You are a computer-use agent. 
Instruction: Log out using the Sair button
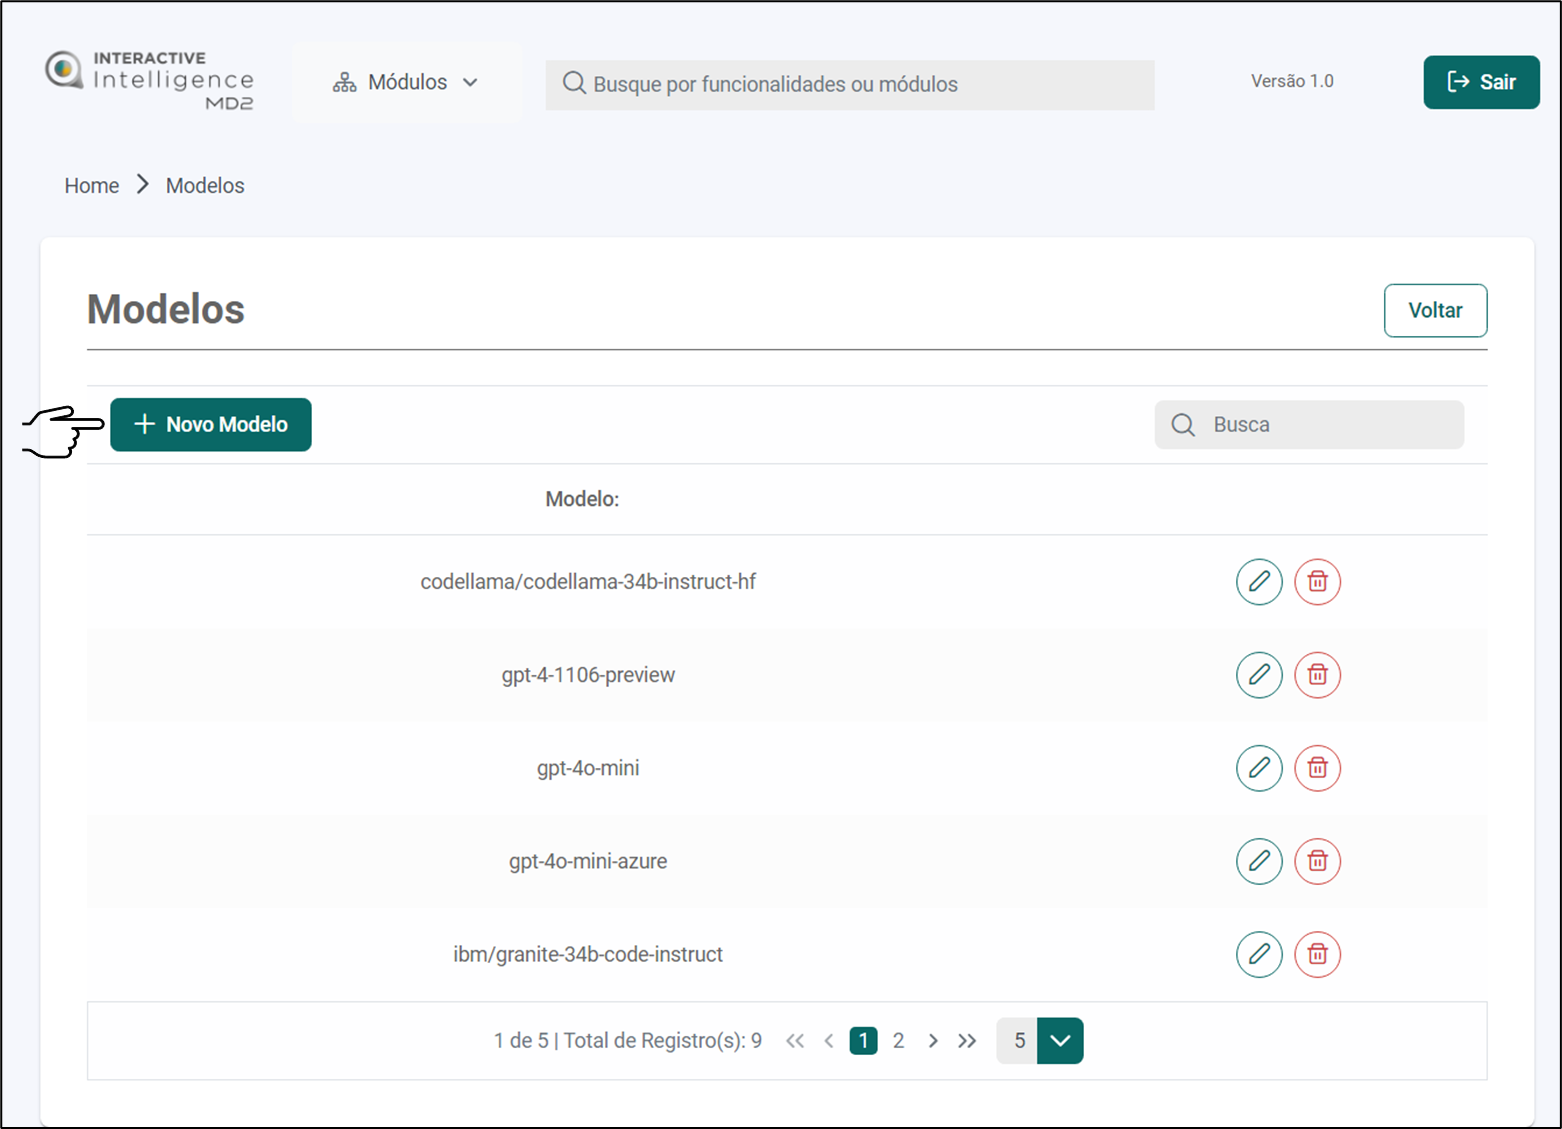1481,82
